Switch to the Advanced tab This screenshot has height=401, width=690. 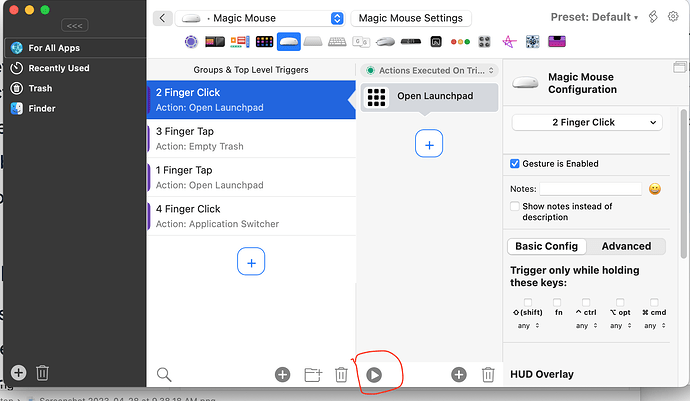[626, 246]
